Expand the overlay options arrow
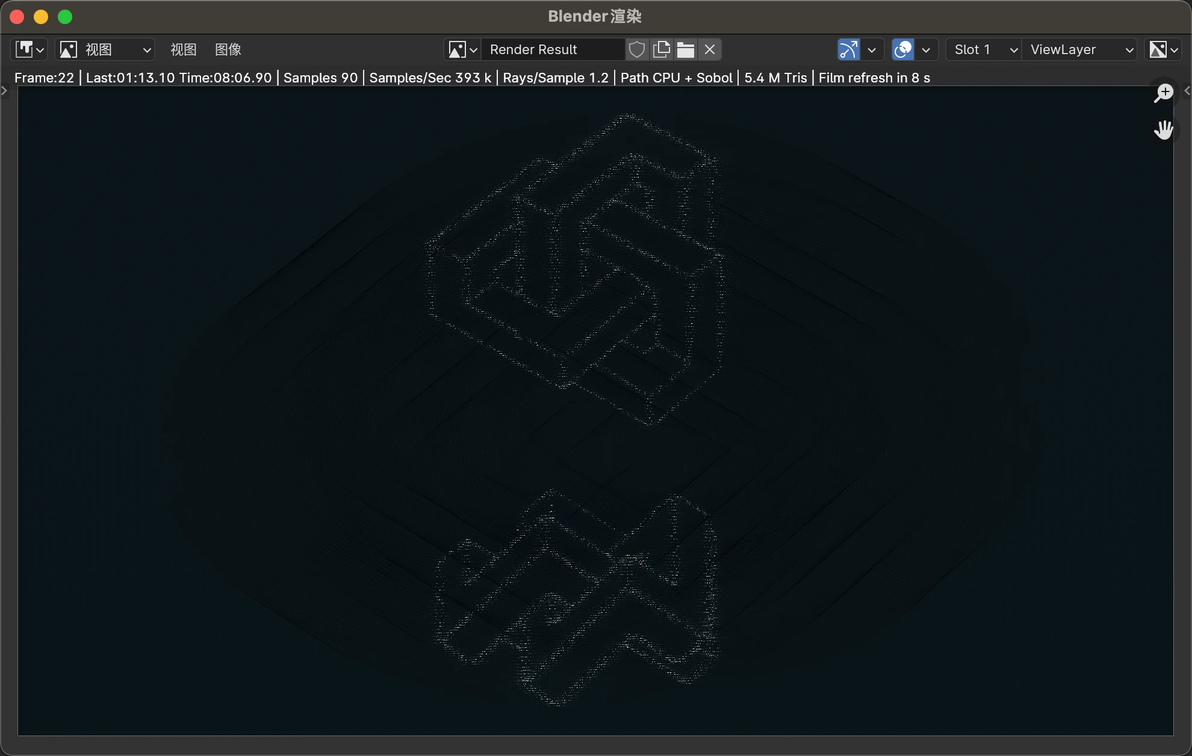 tap(926, 49)
